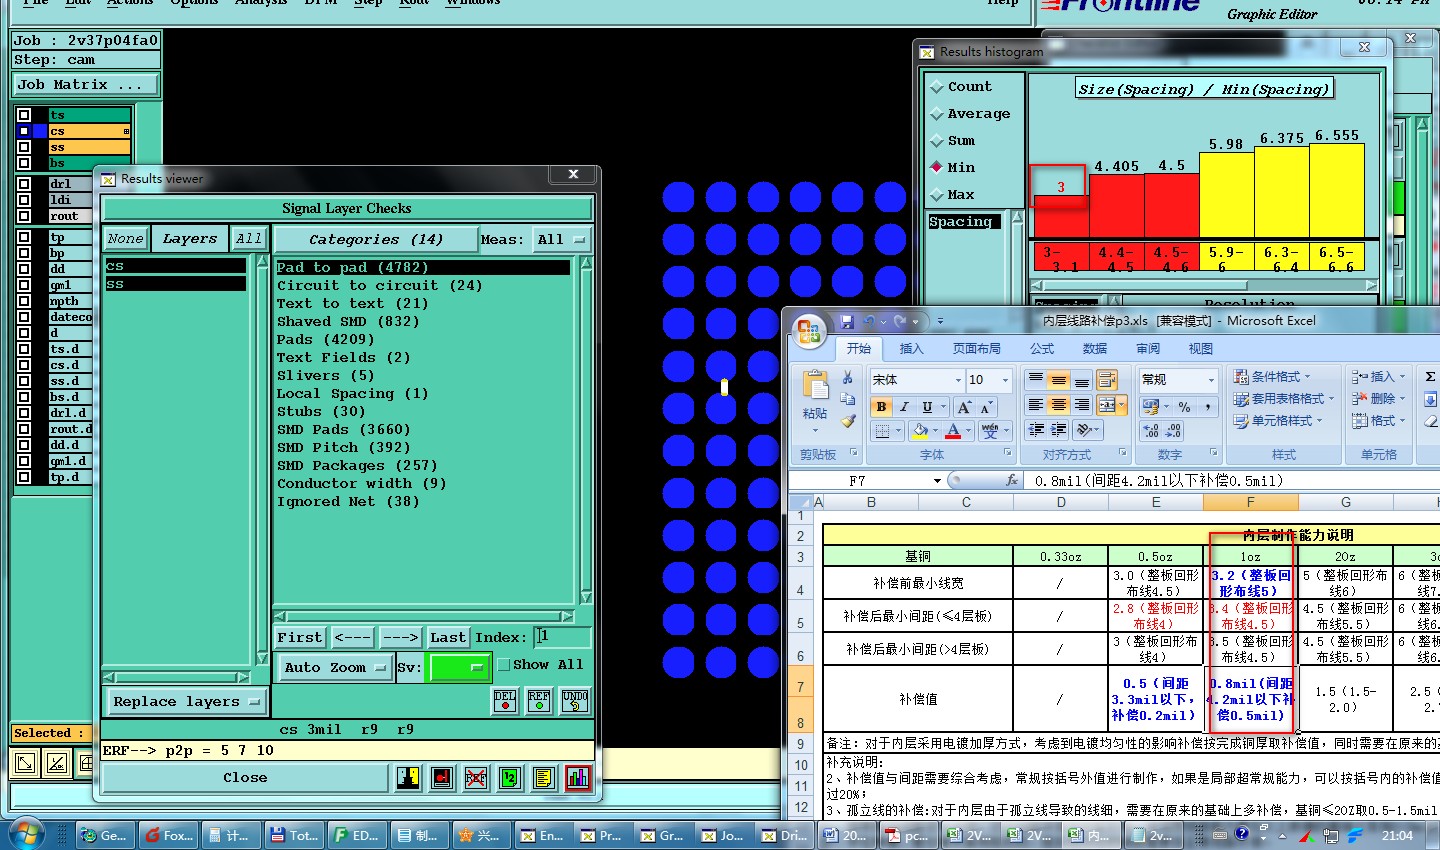Click Excel percent style icon

click(x=1185, y=407)
